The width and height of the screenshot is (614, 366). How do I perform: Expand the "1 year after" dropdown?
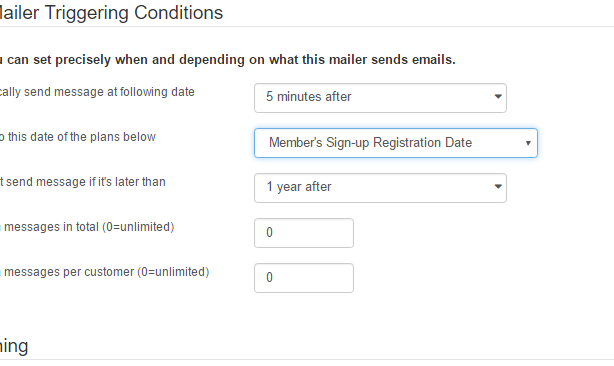point(380,188)
